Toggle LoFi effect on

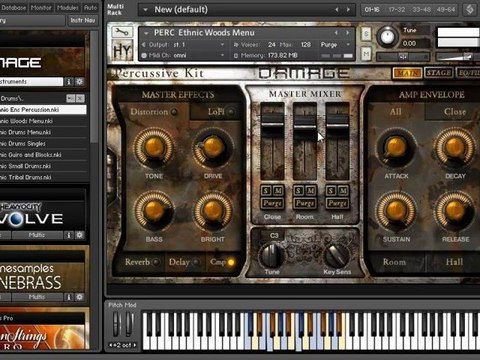click(x=231, y=112)
